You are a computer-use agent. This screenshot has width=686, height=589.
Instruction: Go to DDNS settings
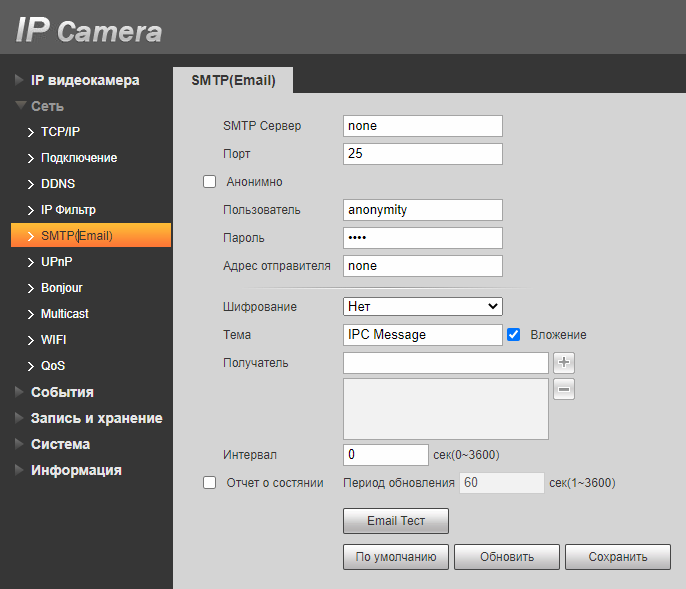coord(58,184)
